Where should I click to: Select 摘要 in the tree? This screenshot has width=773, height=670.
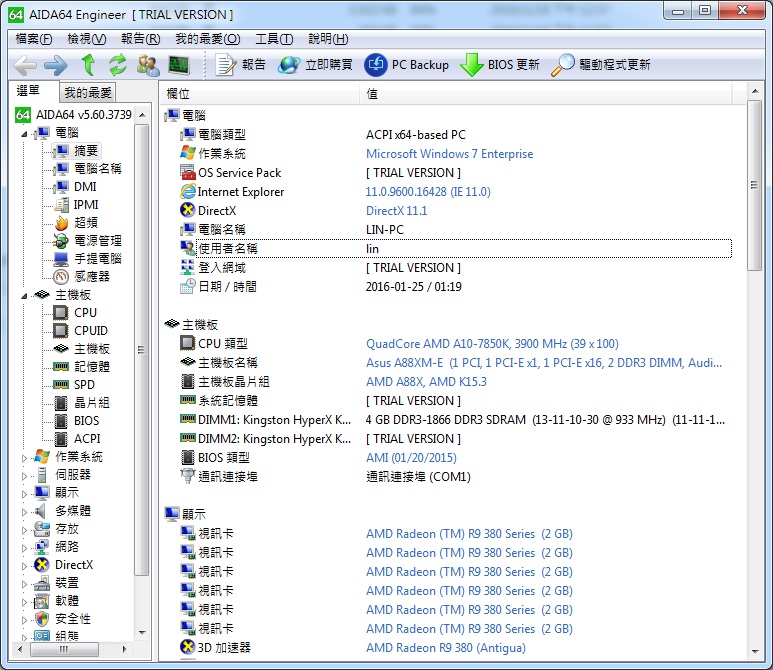coord(86,150)
